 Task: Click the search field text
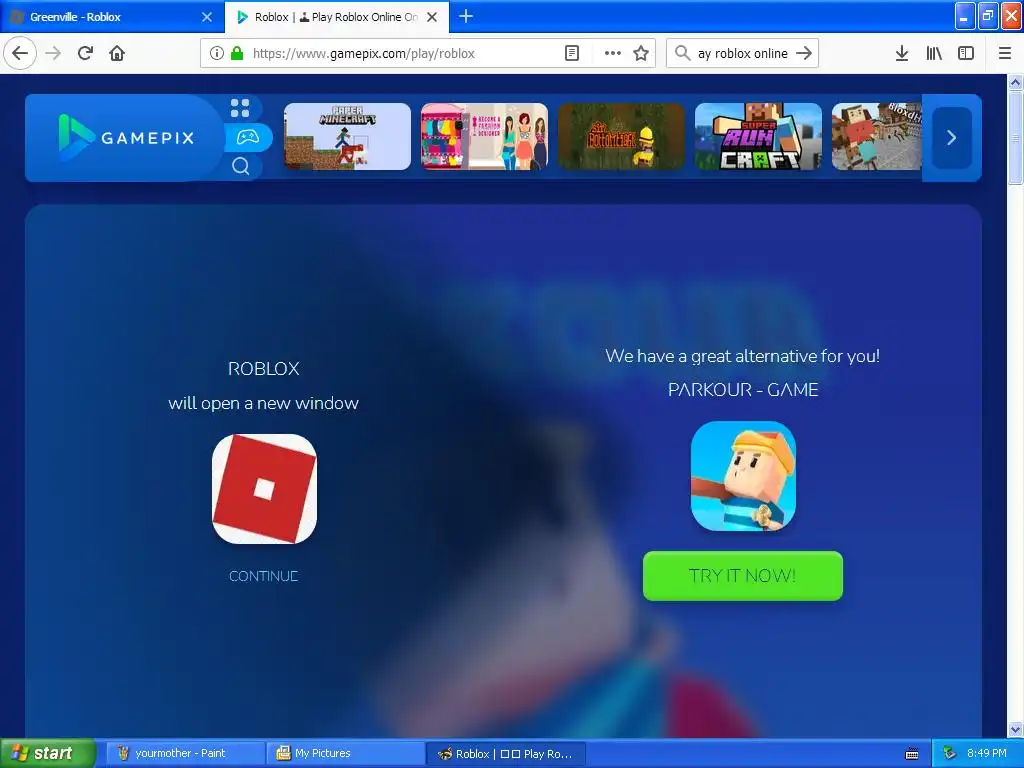pos(743,54)
